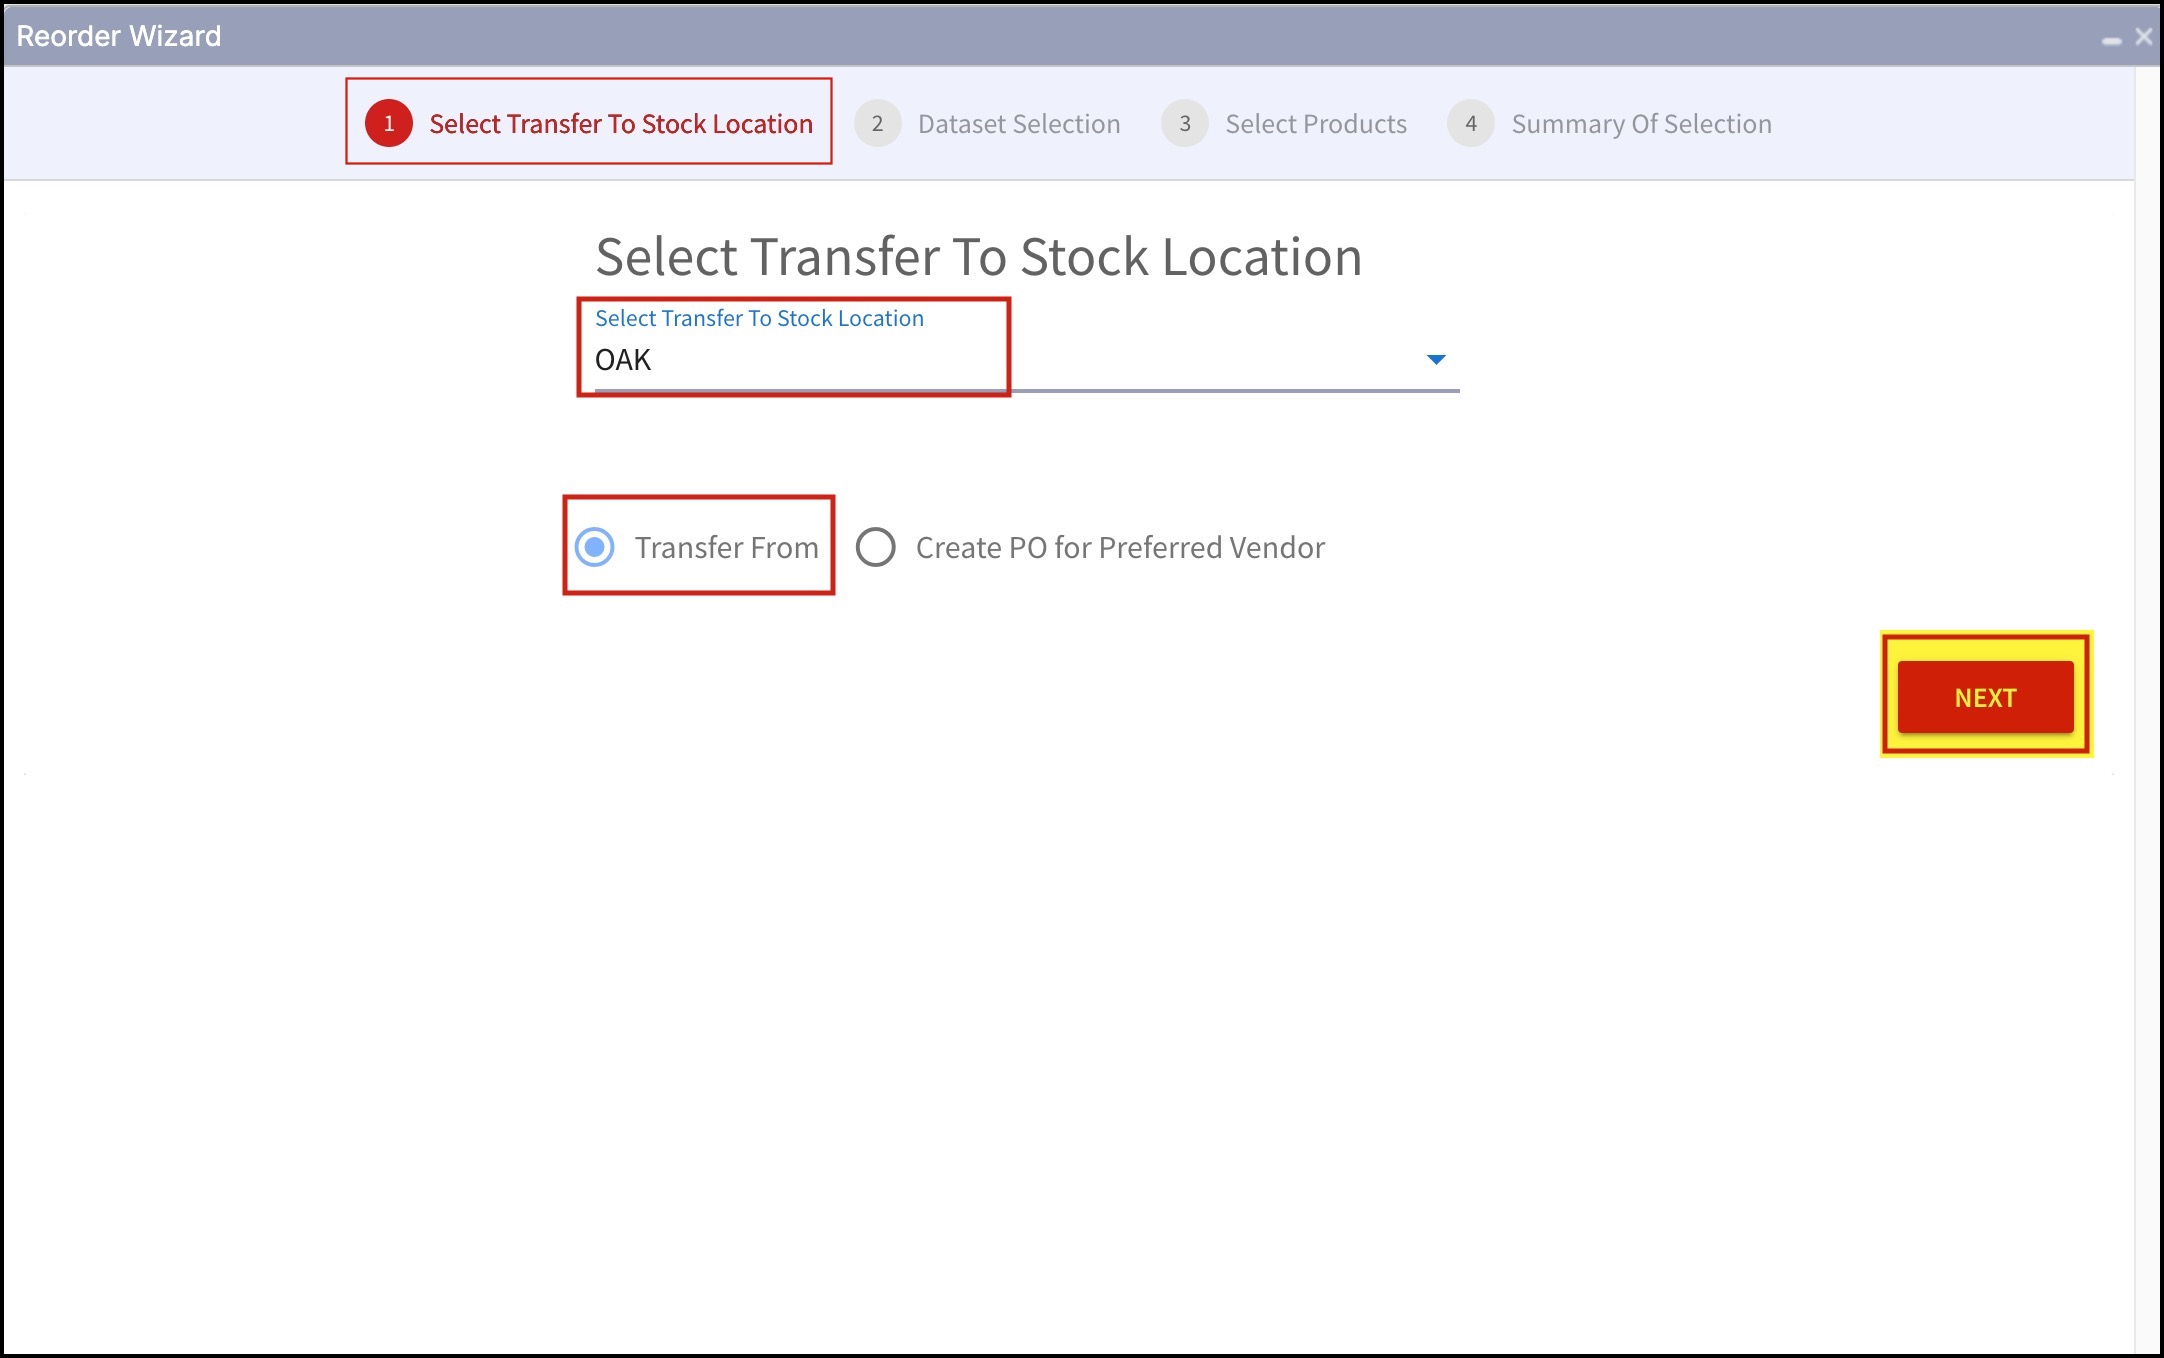The height and width of the screenshot is (1358, 2164).
Task: Close the Reorder Wizard dialog
Action: pos(2143,37)
